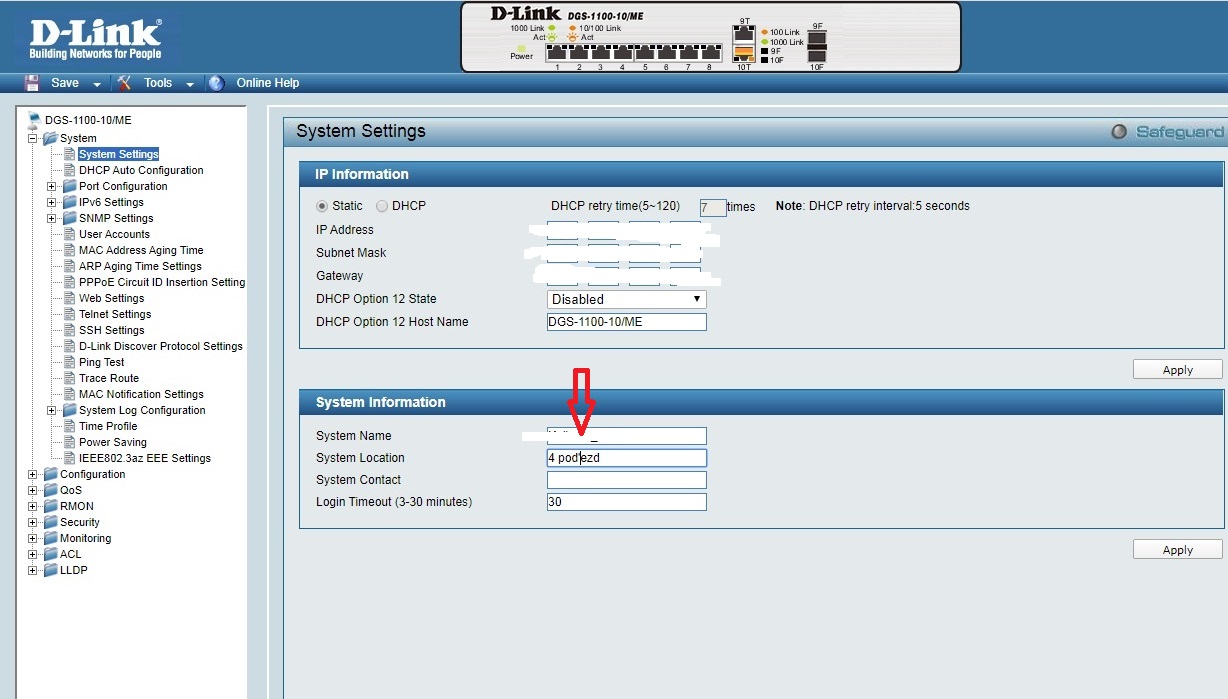
Task: Open MAC Address Aging Time page
Action: click(x=141, y=250)
